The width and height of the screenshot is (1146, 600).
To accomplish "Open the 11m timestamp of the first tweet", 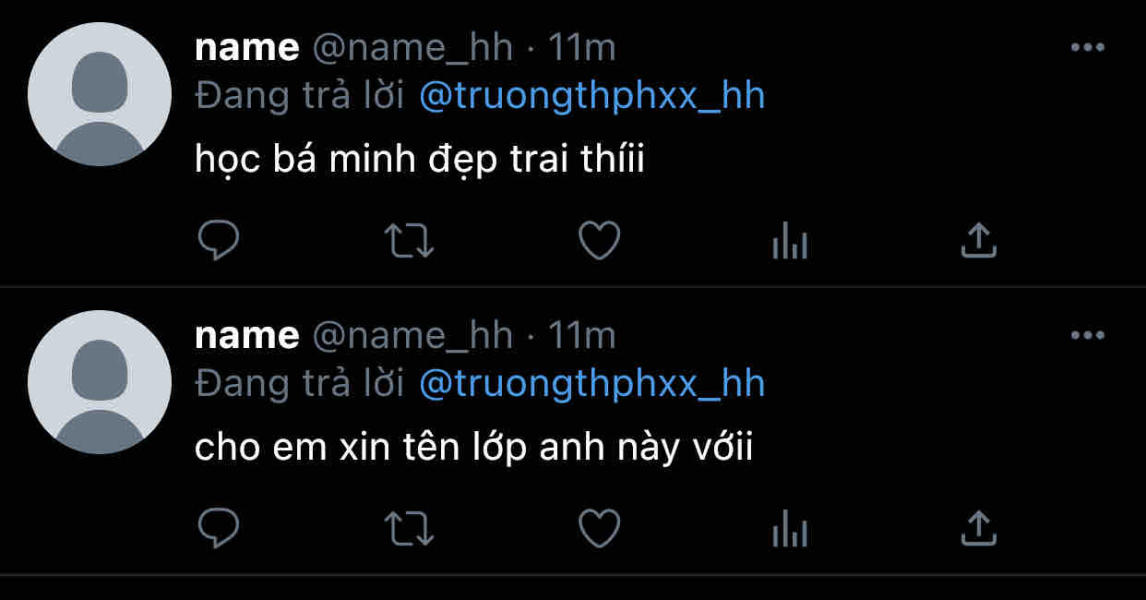I will (582, 48).
